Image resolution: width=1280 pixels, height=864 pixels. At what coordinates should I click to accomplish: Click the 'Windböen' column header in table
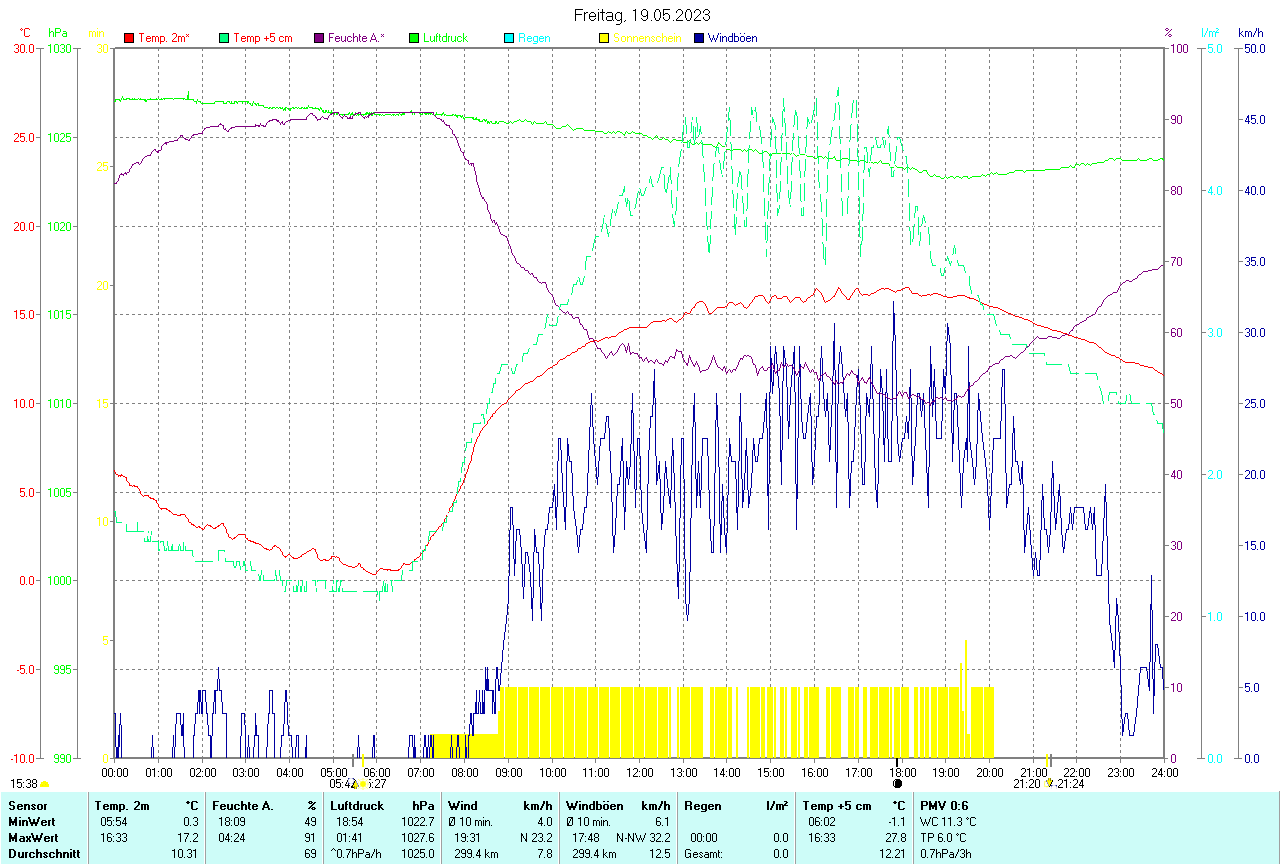(593, 805)
